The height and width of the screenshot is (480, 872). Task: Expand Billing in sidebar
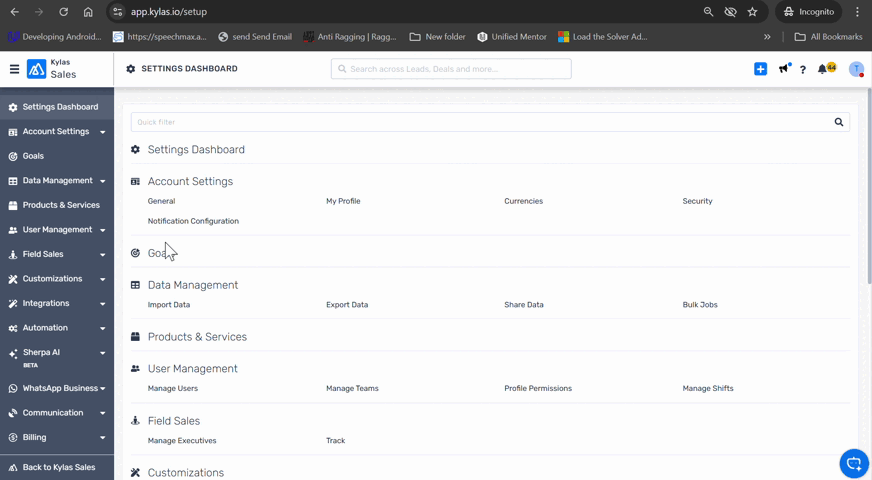pos(103,438)
